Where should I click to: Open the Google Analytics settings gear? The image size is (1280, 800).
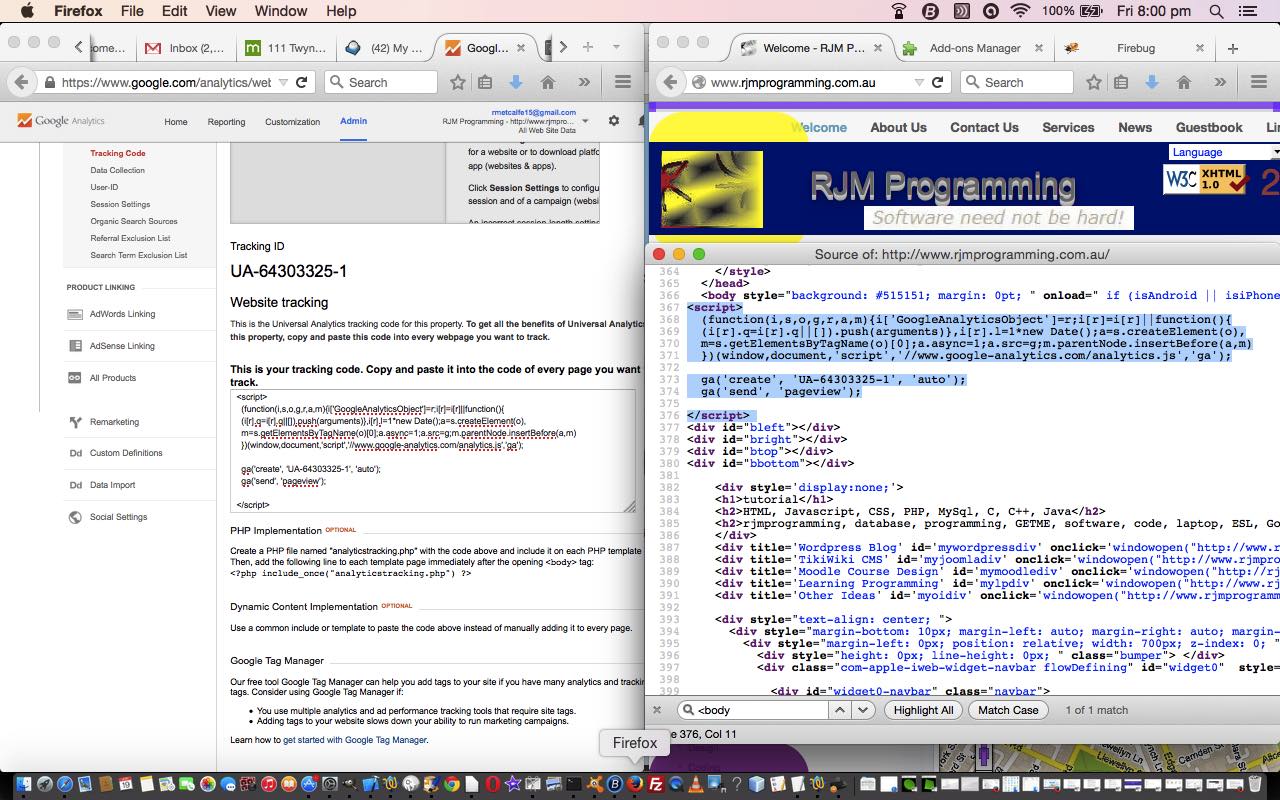(614, 121)
